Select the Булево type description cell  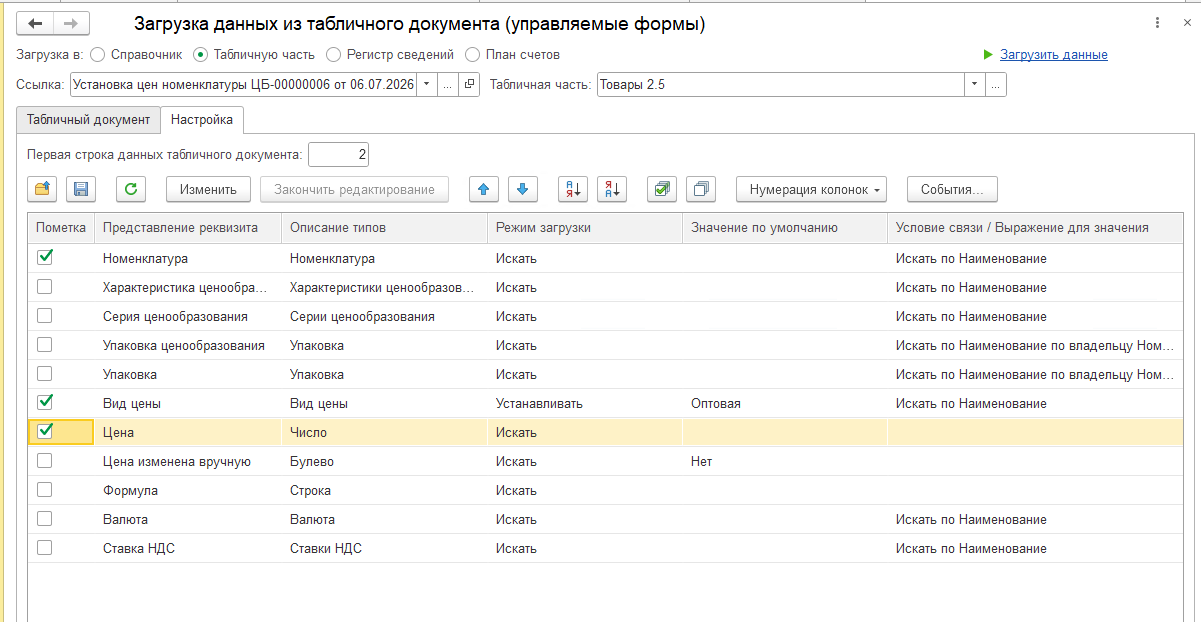point(385,461)
